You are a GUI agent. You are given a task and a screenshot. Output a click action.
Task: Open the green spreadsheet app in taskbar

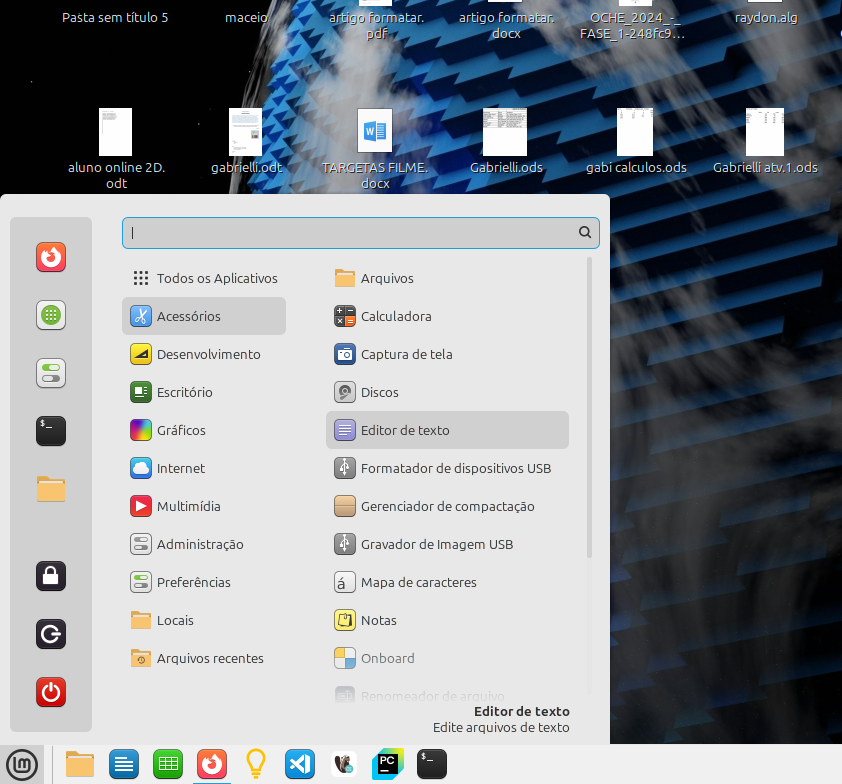[167, 765]
